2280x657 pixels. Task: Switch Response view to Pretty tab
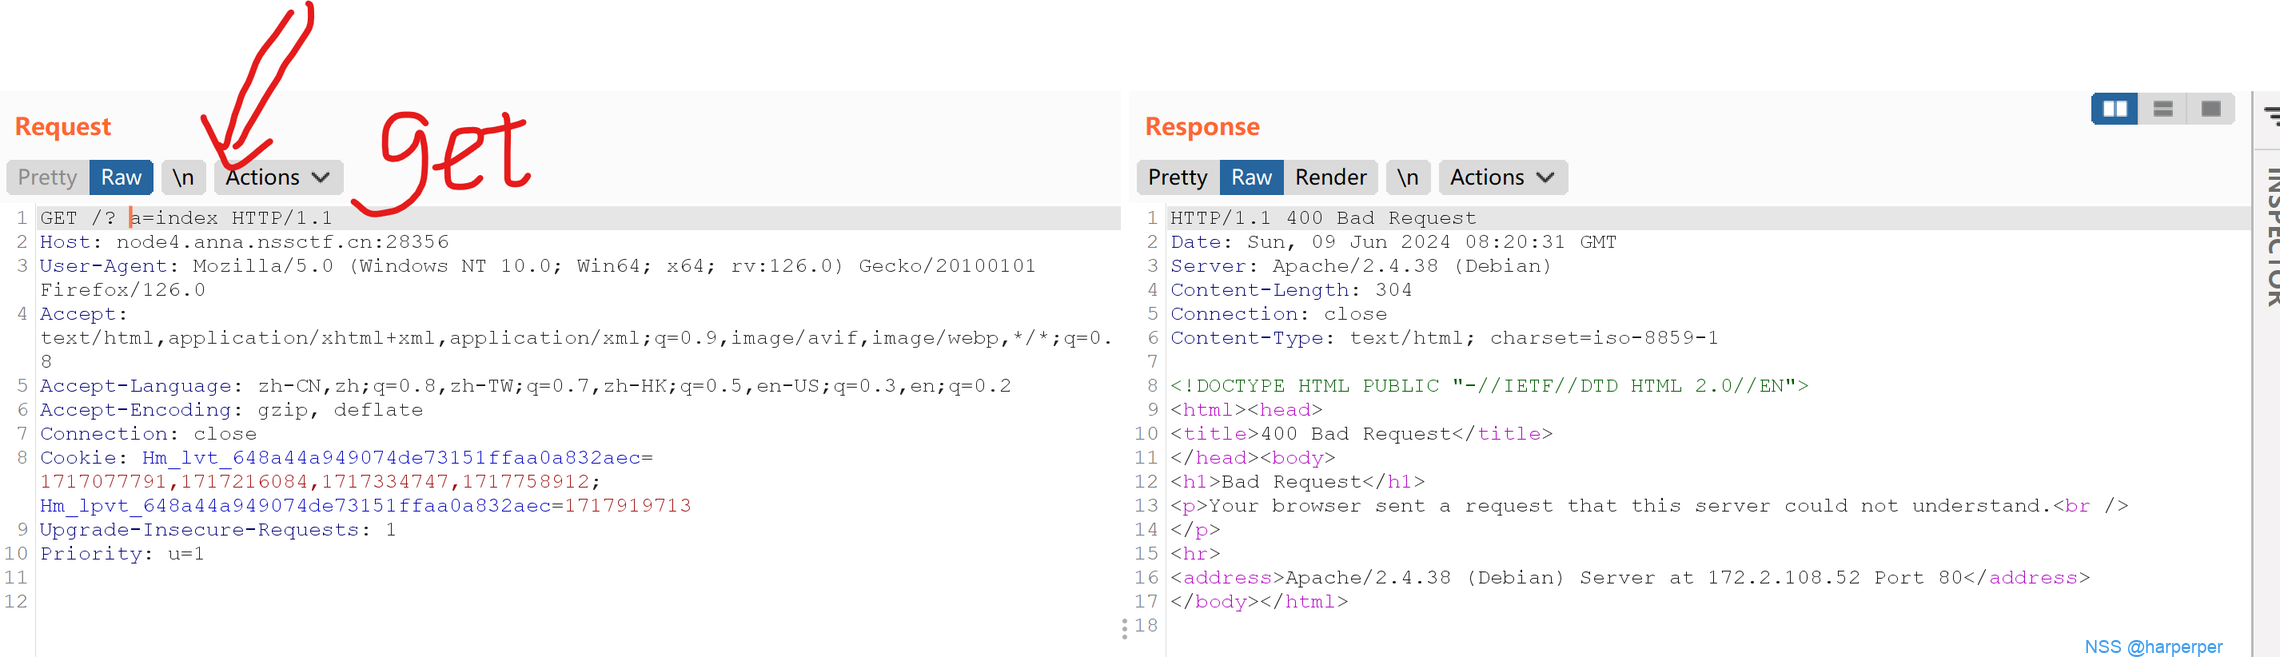click(x=1177, y=177)
